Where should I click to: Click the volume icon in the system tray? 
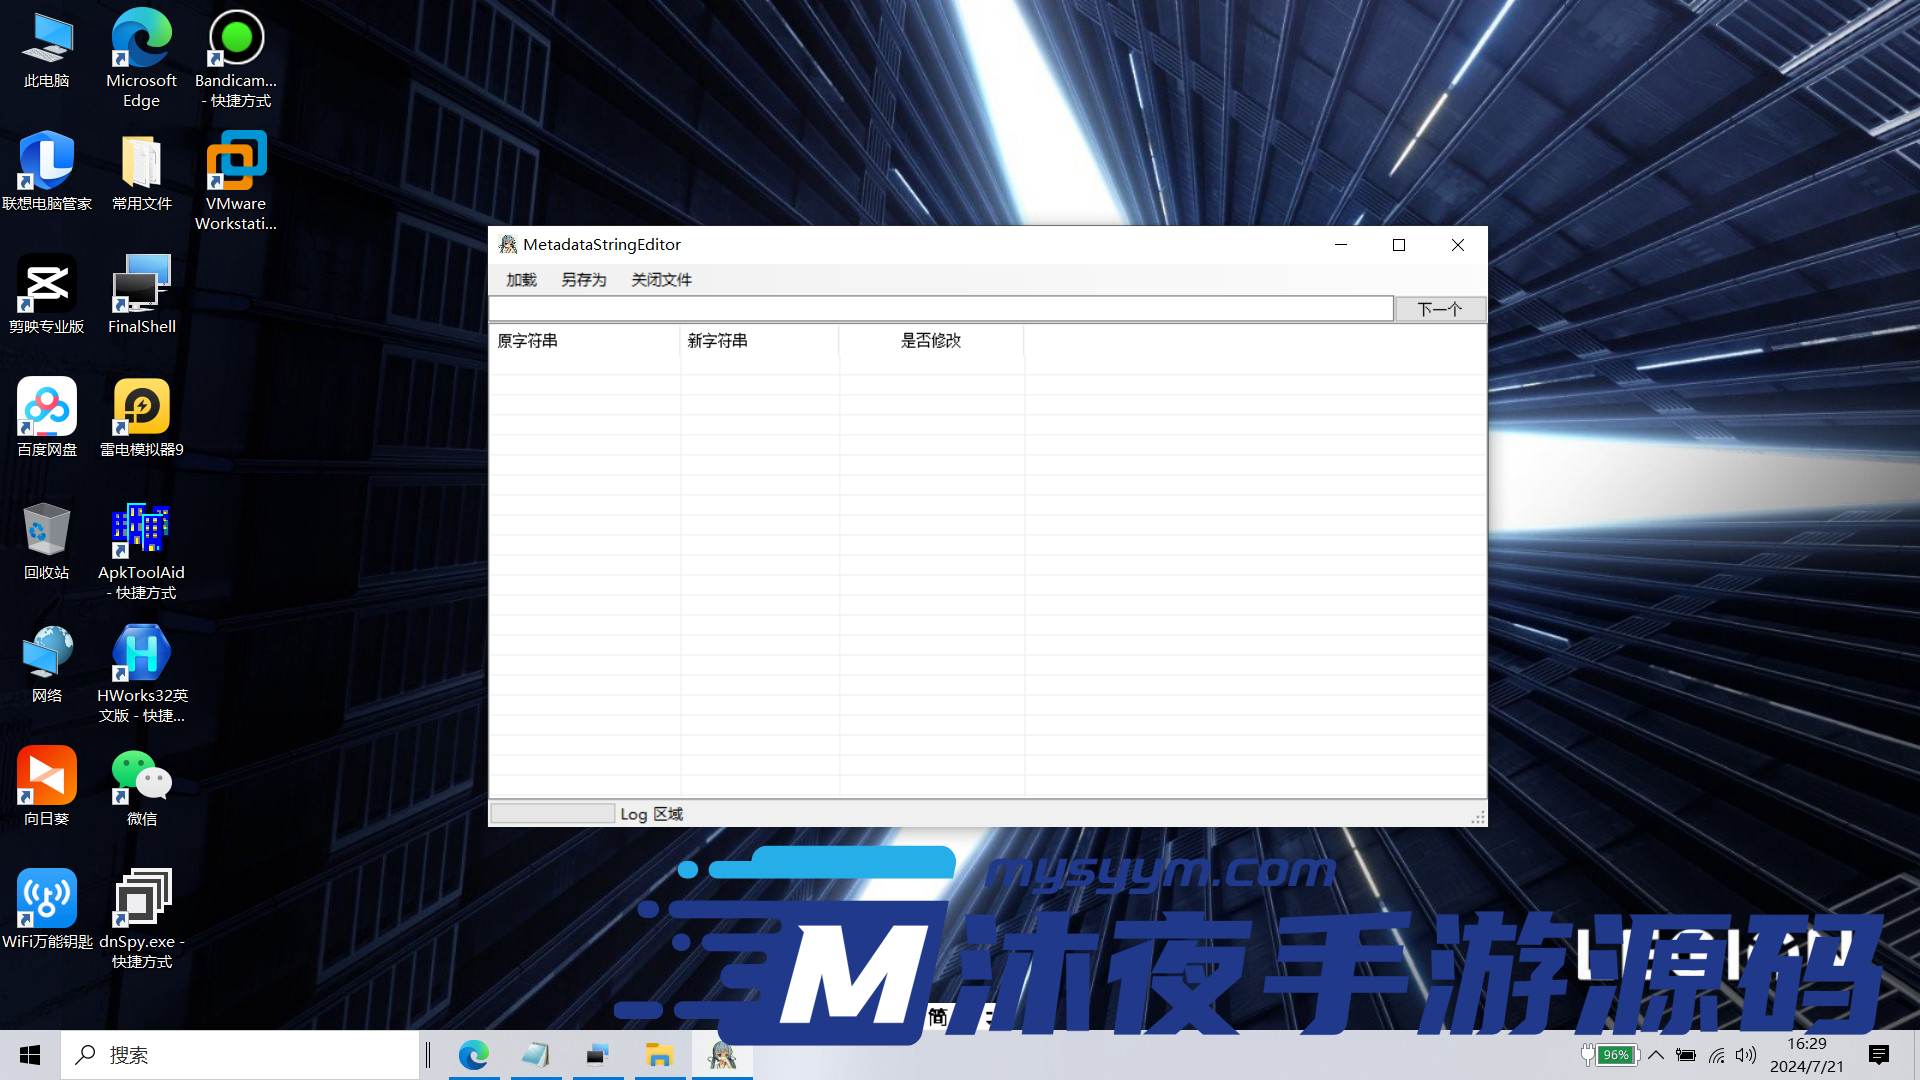point(1746,1054)
